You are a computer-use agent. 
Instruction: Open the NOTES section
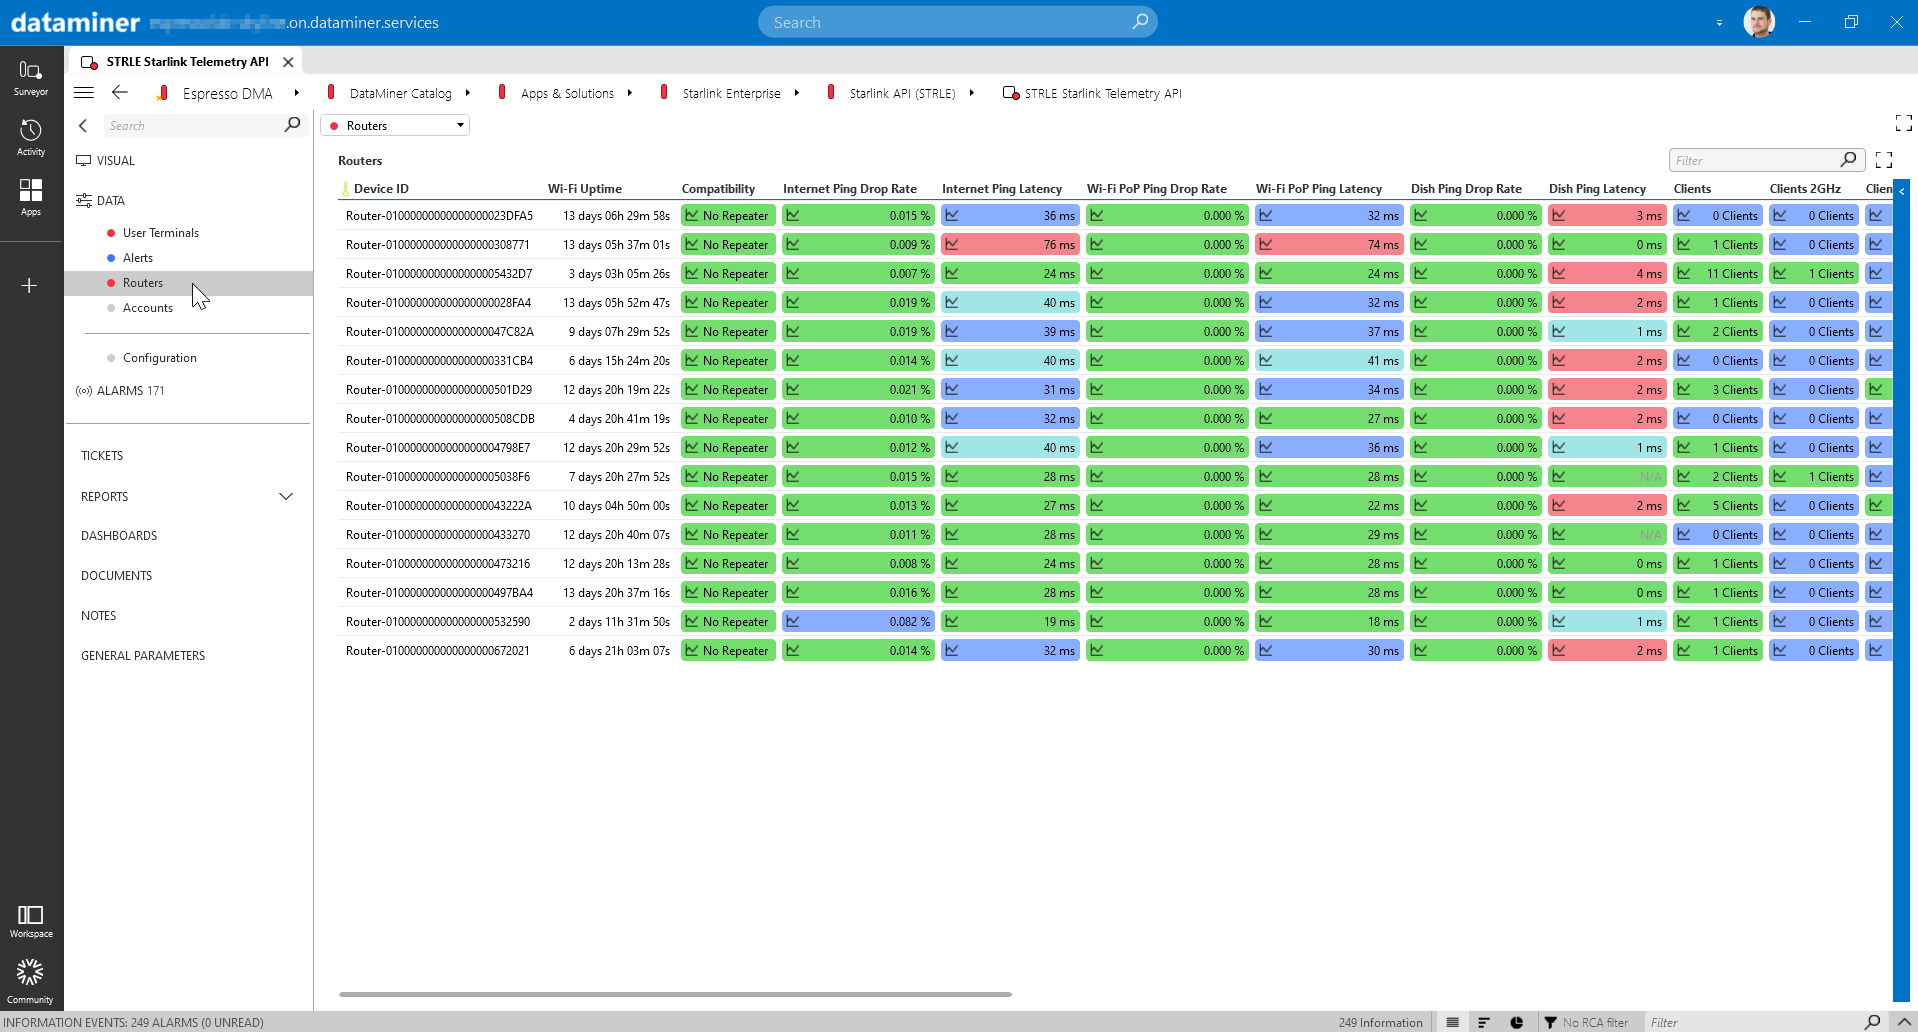coord(99,616)
